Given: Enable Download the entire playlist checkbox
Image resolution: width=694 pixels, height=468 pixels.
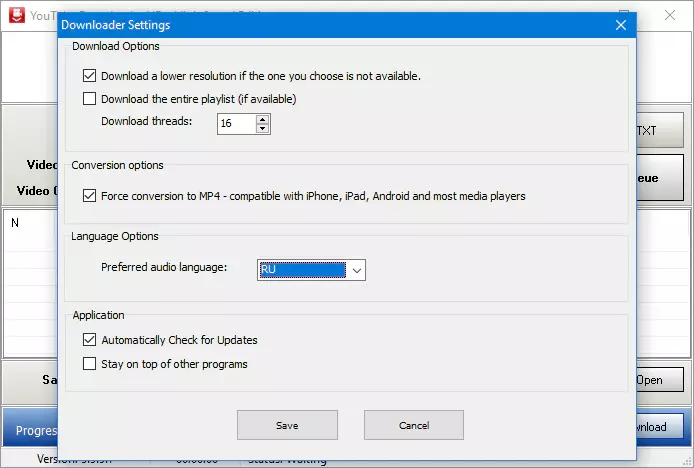Looking at the screenshot, I should click(90, 99).
